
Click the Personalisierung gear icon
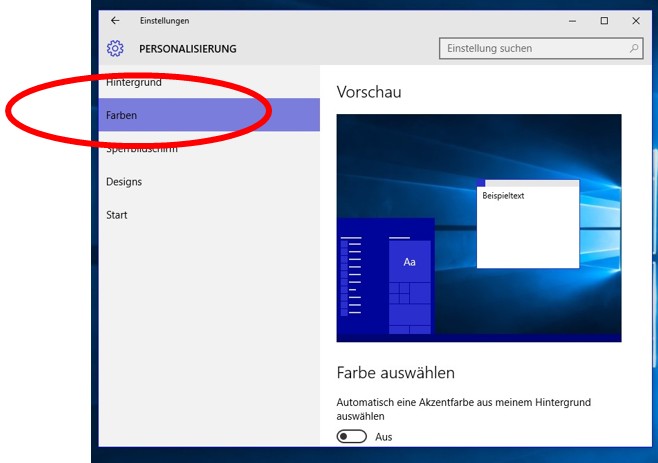[115, 48]
